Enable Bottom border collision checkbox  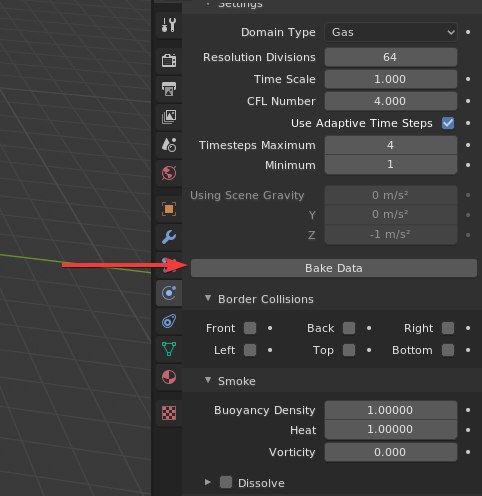coord(448,350)
